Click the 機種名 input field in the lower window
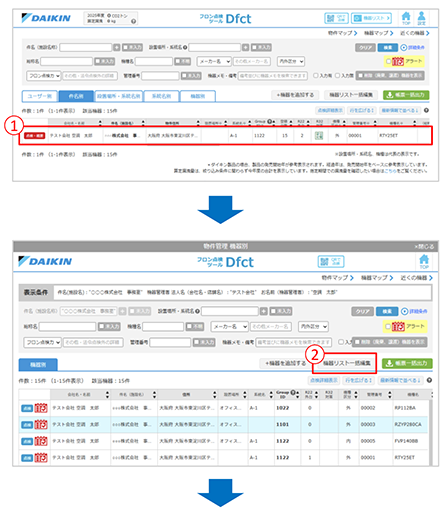This screenshot has width=445, height=511. tap(163, 327)
